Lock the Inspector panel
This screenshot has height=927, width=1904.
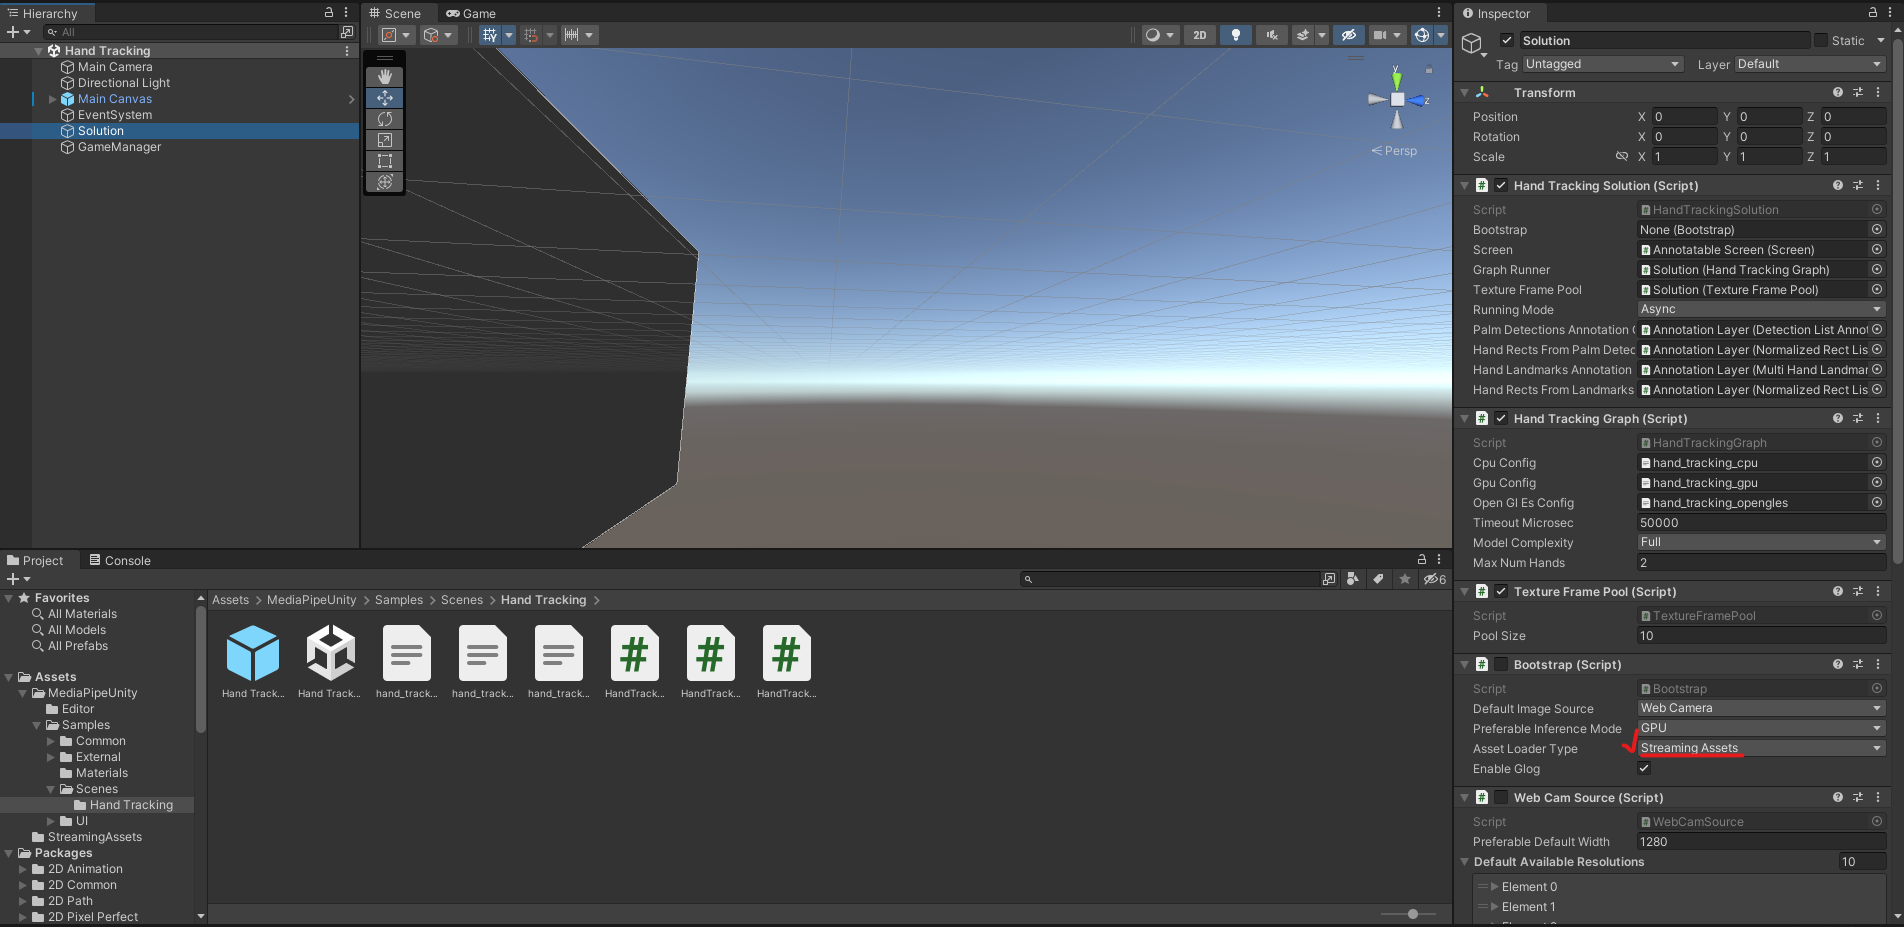(1873, 13)
